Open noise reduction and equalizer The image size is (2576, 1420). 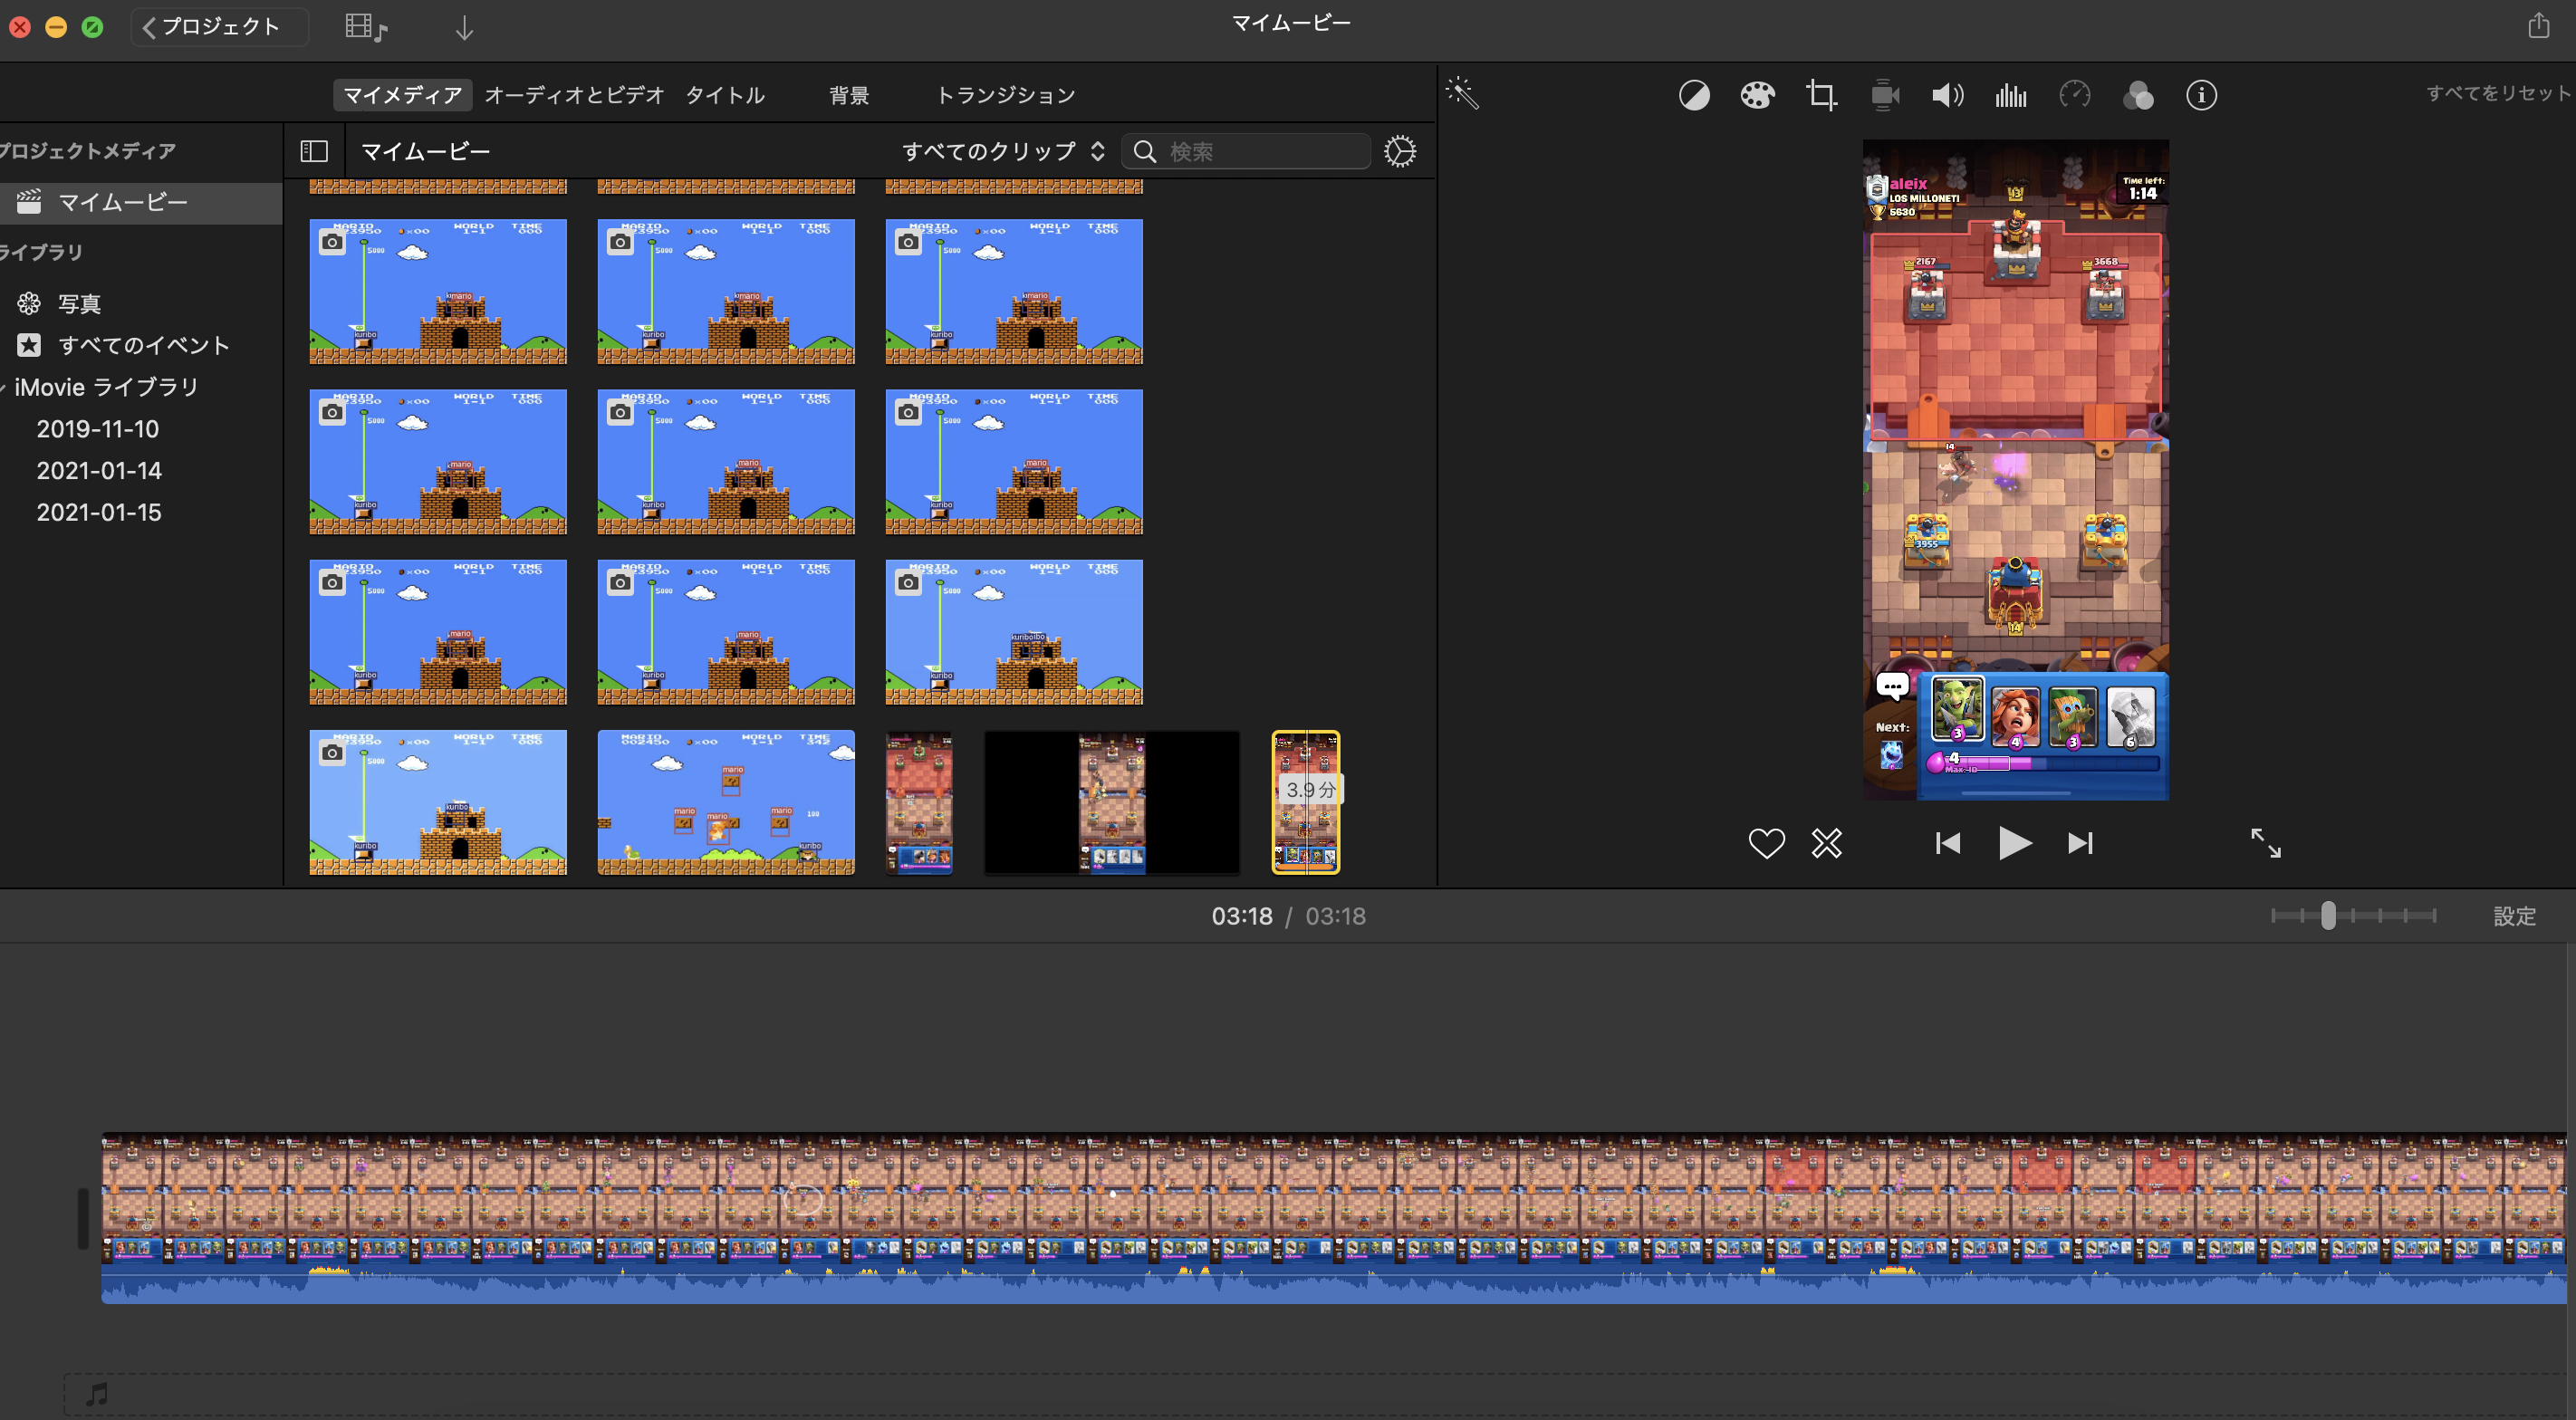pos(2011,96)
